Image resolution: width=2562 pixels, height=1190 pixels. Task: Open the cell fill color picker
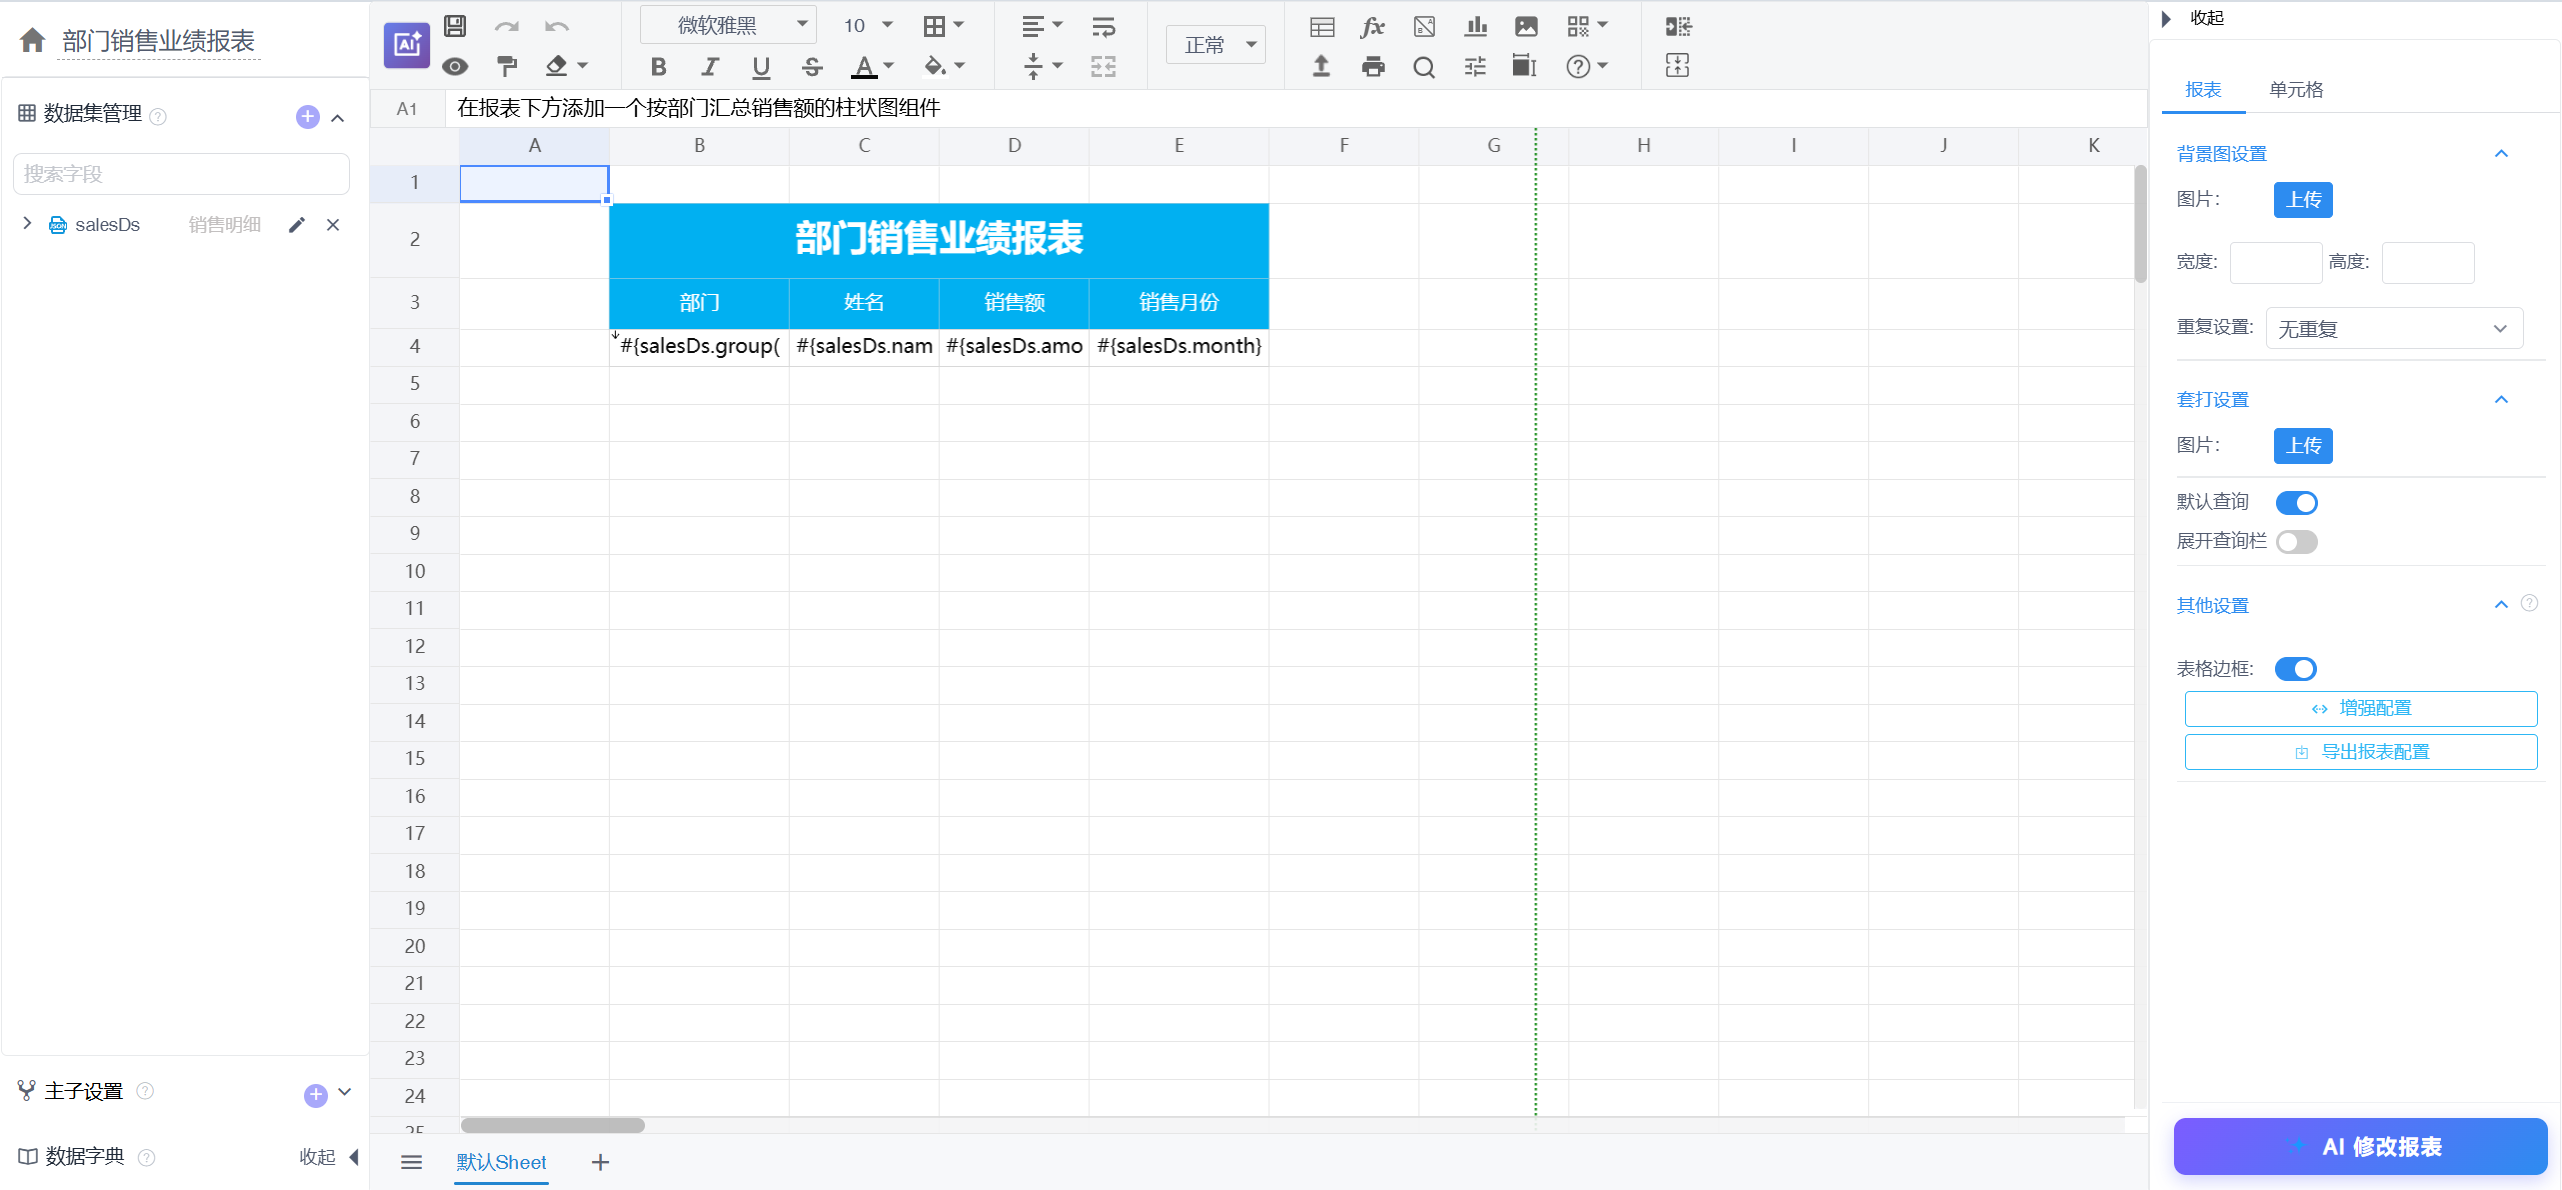[944, 67]
